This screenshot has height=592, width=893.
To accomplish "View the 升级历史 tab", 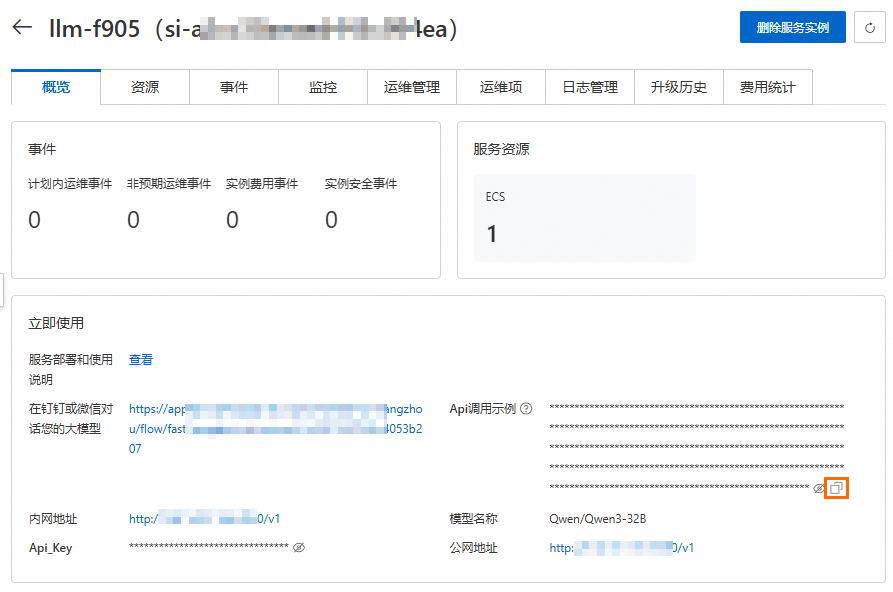I will (679, 87).
